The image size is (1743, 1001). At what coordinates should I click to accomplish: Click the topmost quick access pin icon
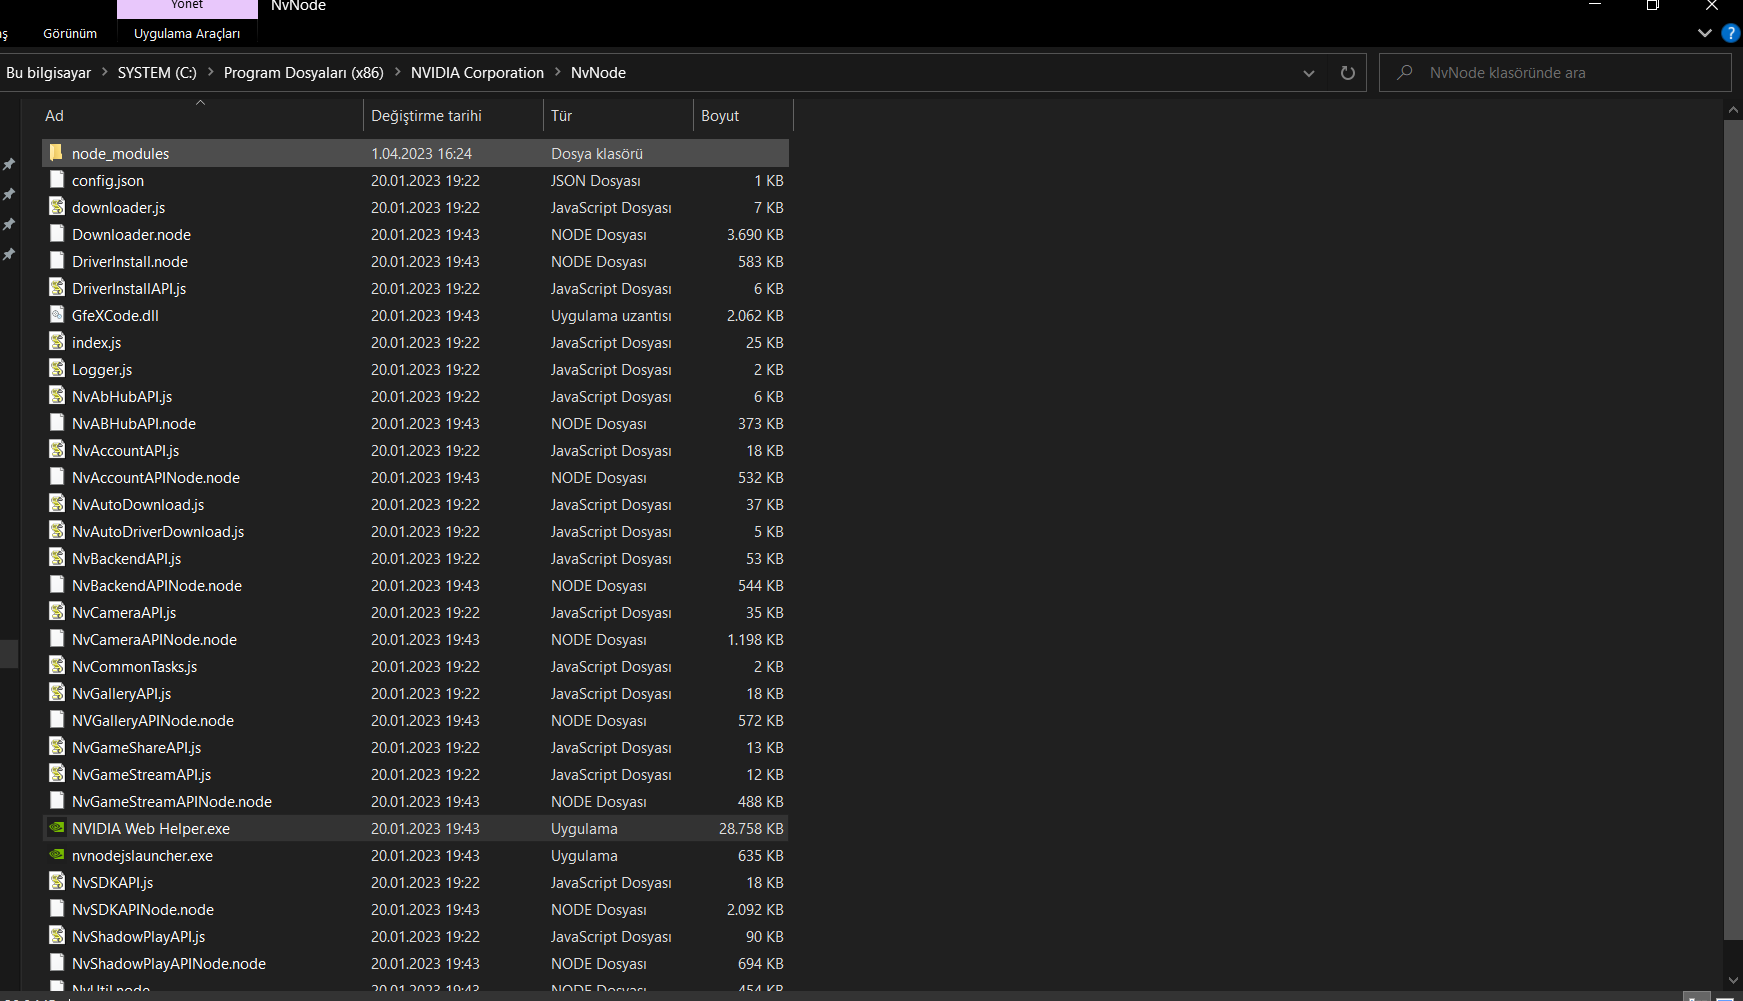[9, 164]
